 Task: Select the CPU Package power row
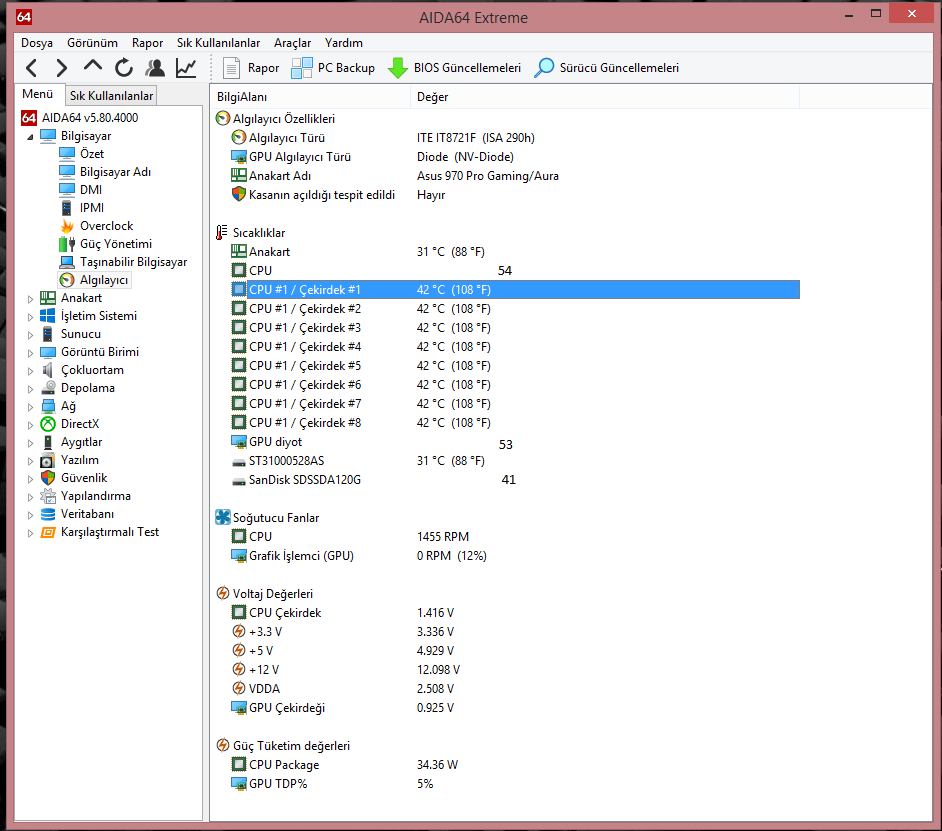515,765
